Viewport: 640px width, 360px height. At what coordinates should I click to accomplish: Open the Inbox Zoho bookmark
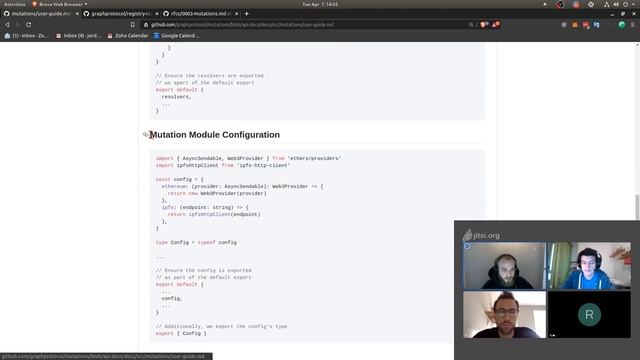pos(27,36)
